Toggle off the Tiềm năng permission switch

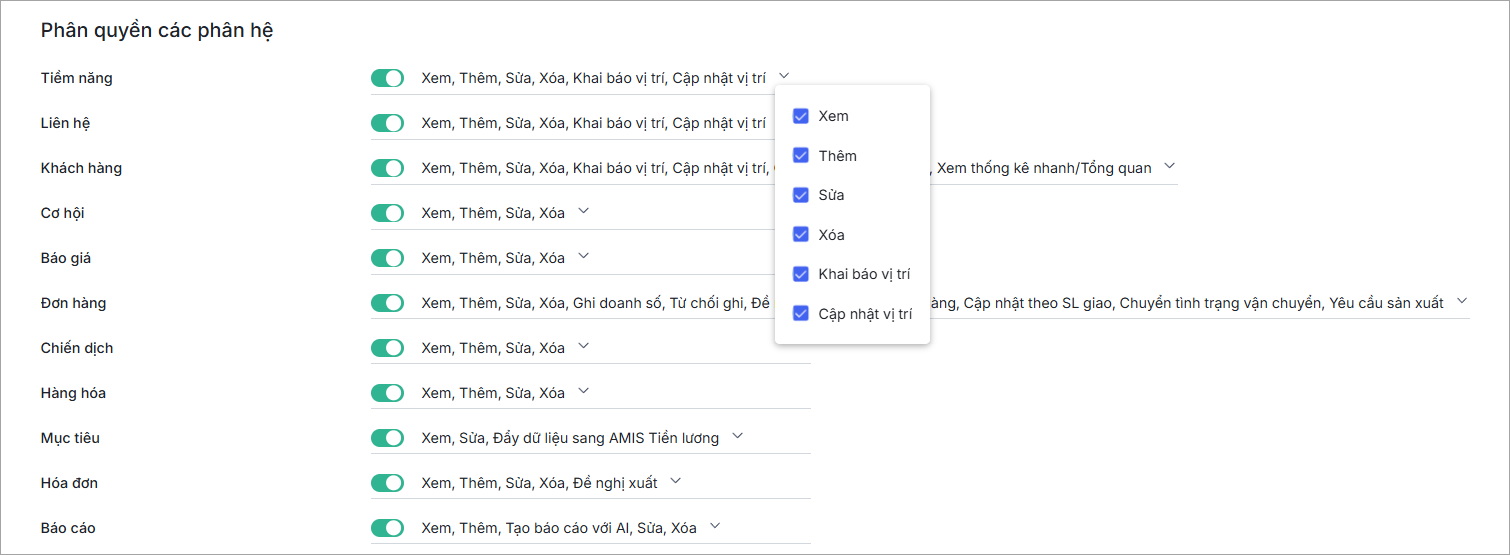387,78
